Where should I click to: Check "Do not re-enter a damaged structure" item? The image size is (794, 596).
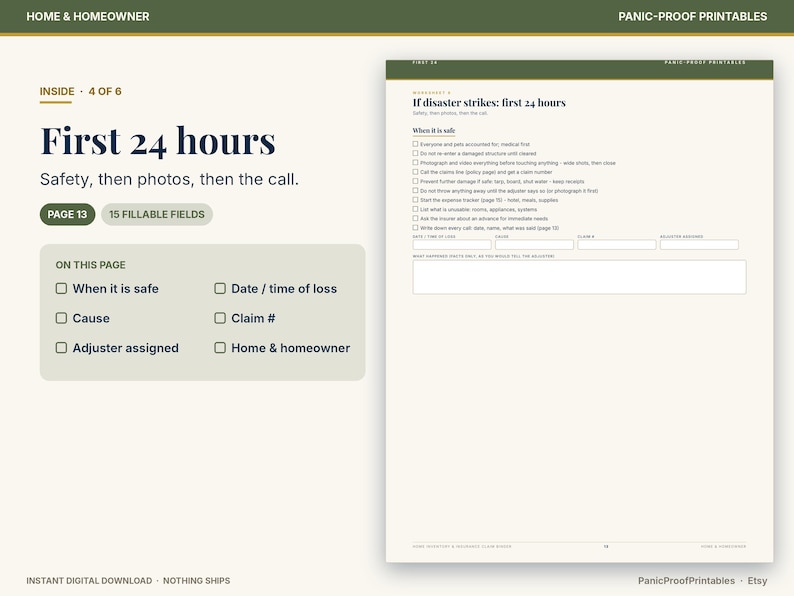point(415,153)
